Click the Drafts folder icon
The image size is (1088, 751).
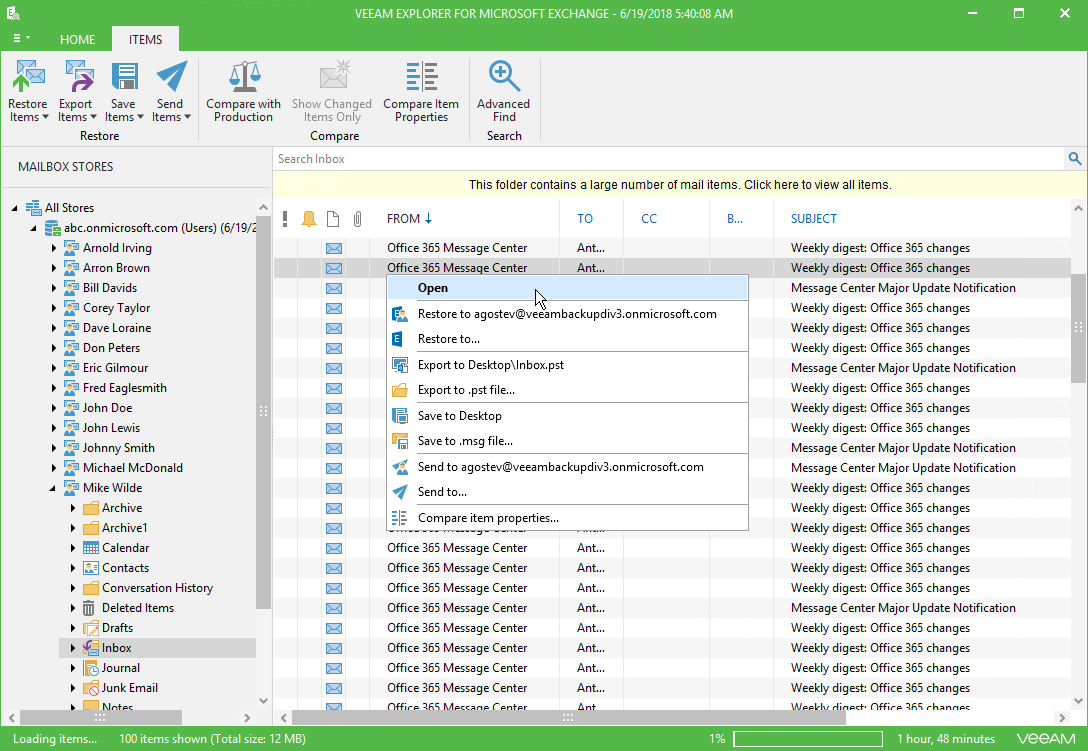(91, 628)
